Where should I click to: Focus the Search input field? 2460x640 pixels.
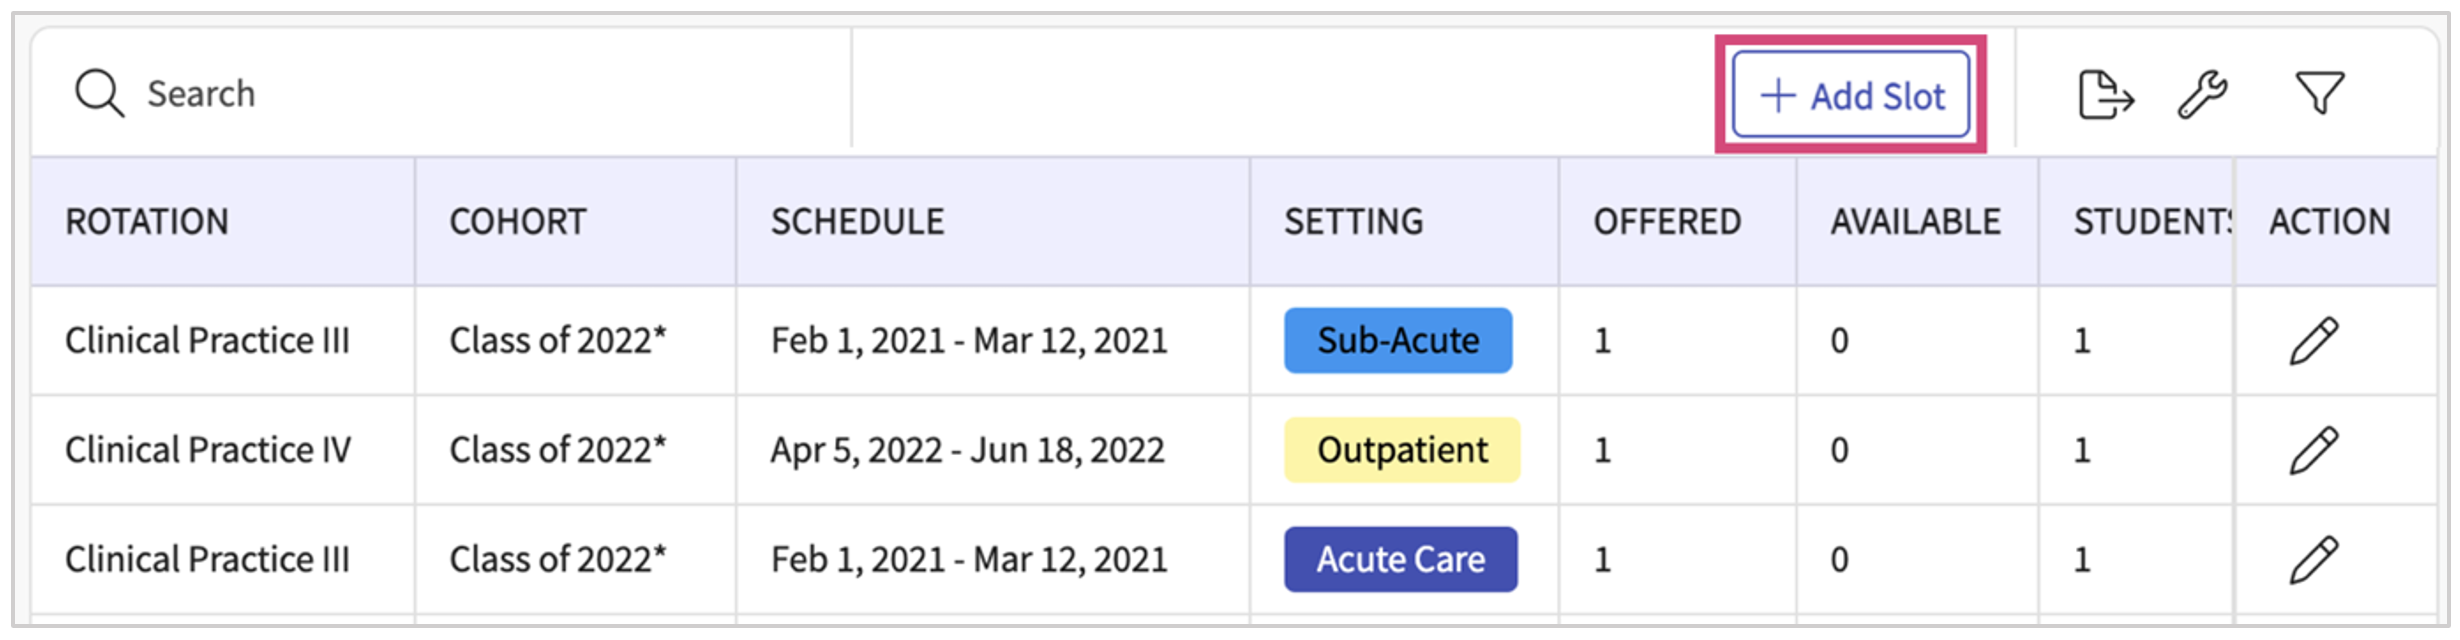tap(440, 93)
